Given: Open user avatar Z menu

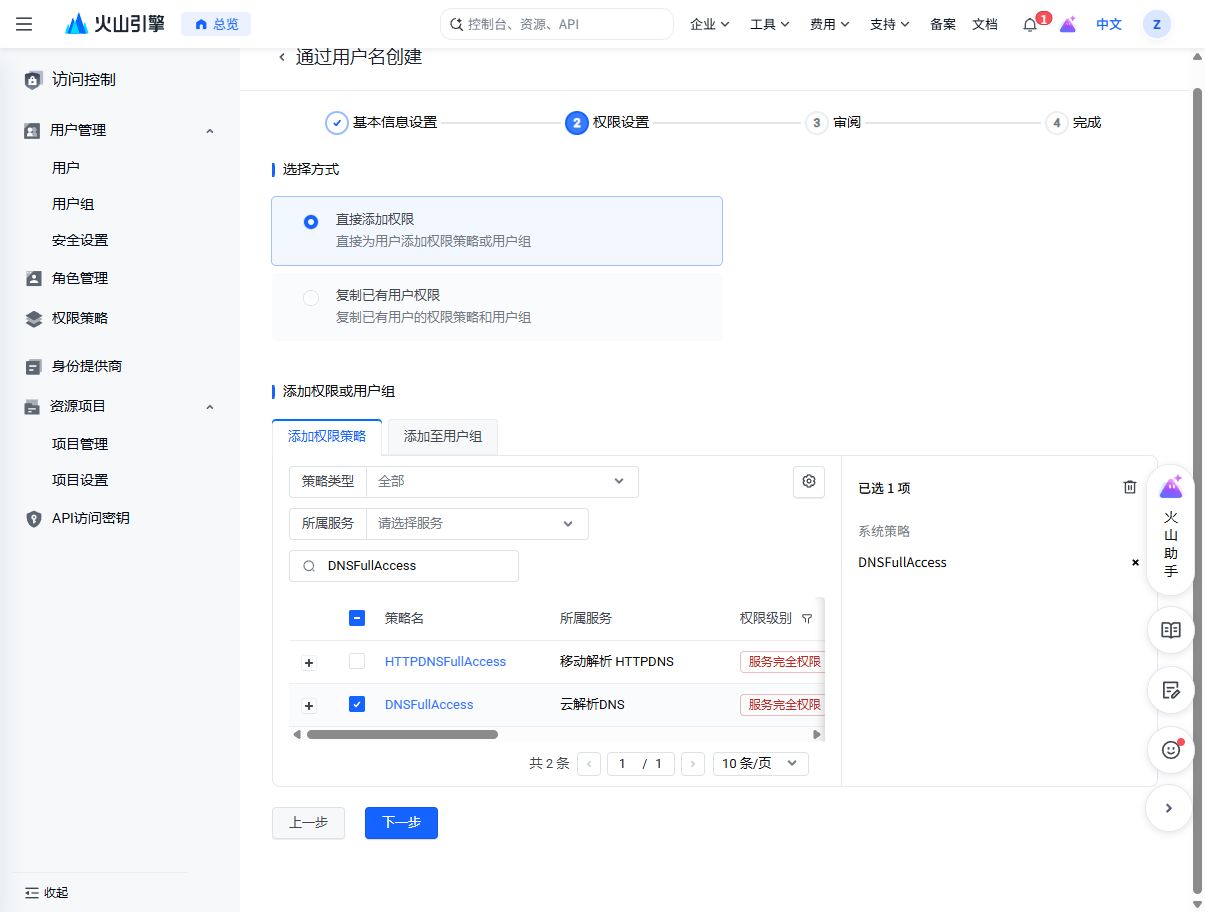Looking at the screenshot, I should click(x=1157, y=24).
